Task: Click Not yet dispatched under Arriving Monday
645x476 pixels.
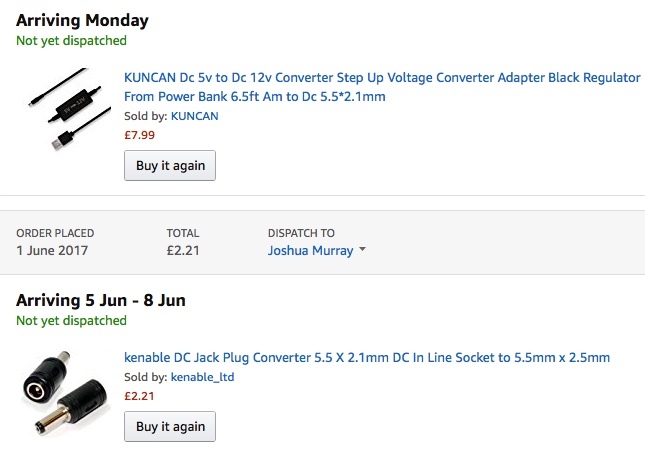Action: (x=71, y=41)
